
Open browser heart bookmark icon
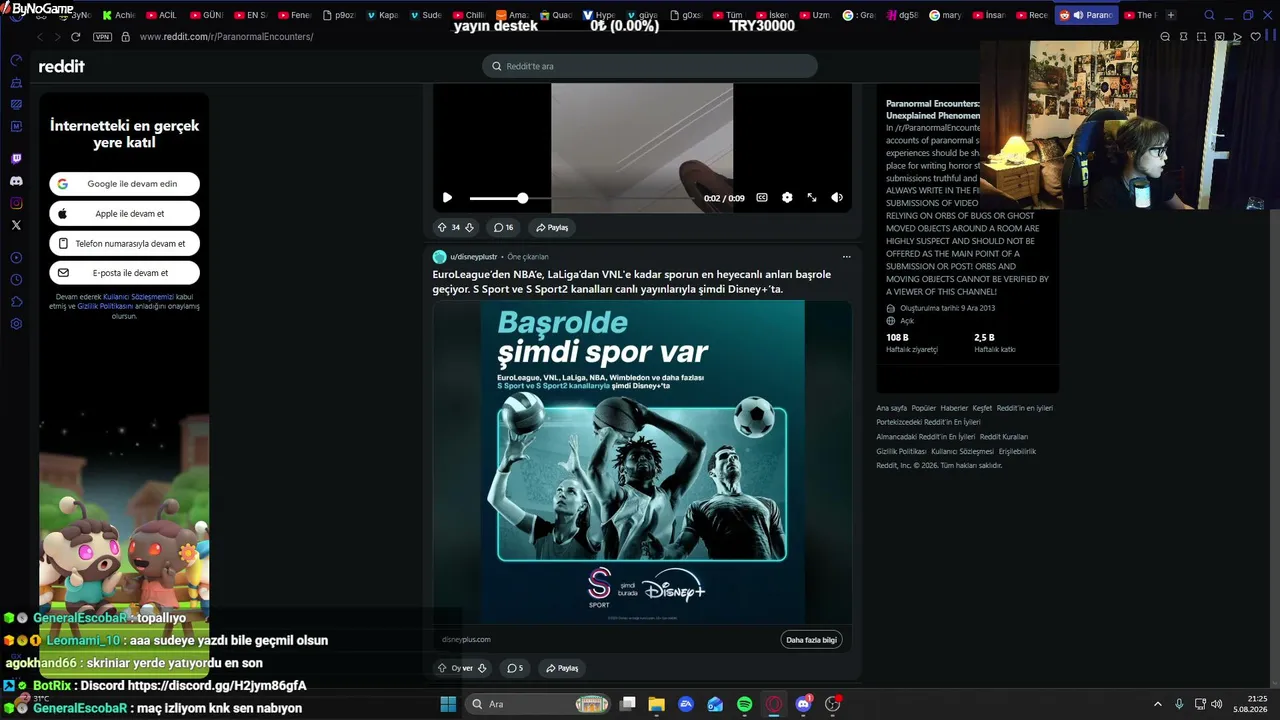pos(1256,37)
